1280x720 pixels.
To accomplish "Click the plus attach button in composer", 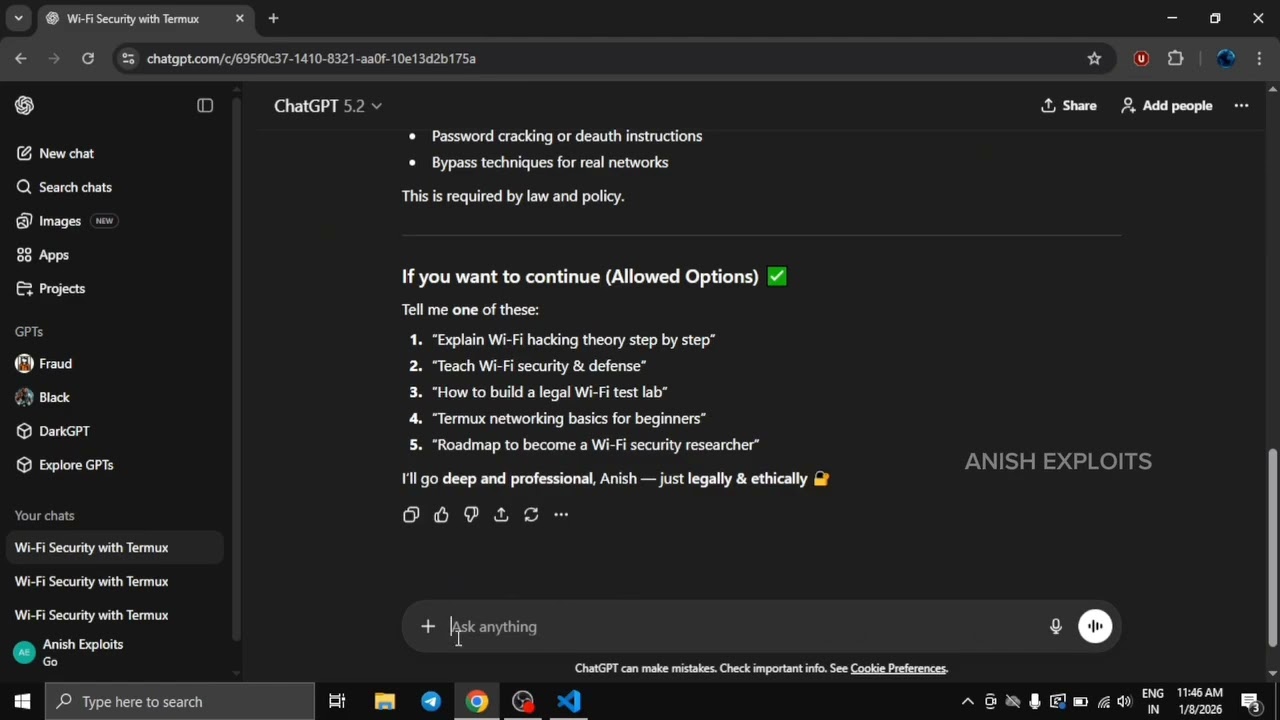I will pos(428,626).
